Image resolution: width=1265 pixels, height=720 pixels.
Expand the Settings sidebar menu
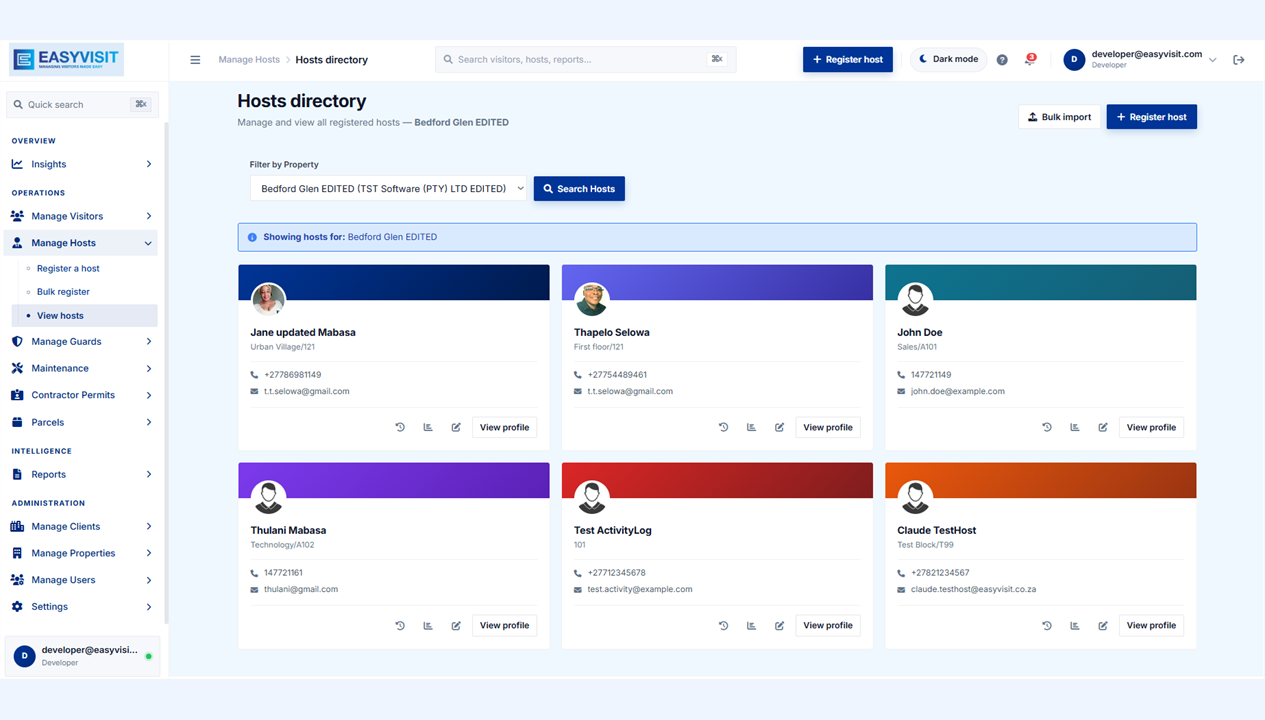(x=81, y=607)
